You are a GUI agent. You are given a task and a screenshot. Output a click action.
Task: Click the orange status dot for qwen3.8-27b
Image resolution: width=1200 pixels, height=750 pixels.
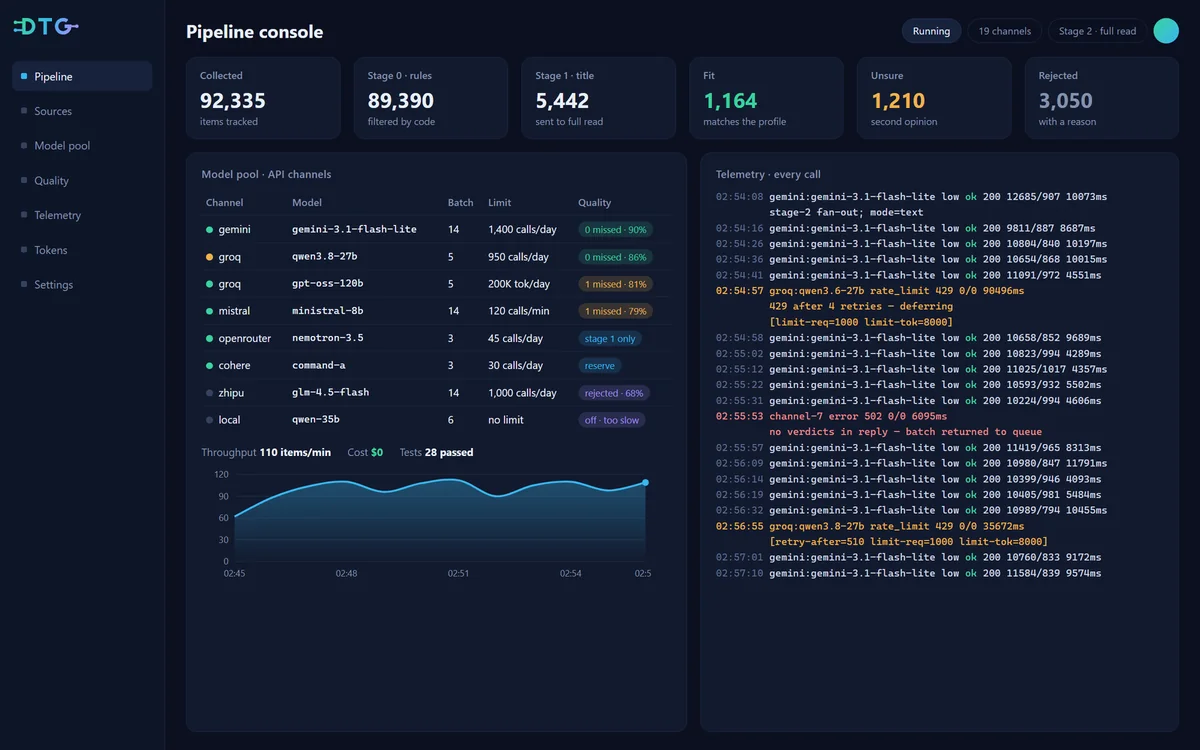tap(209, 257)
